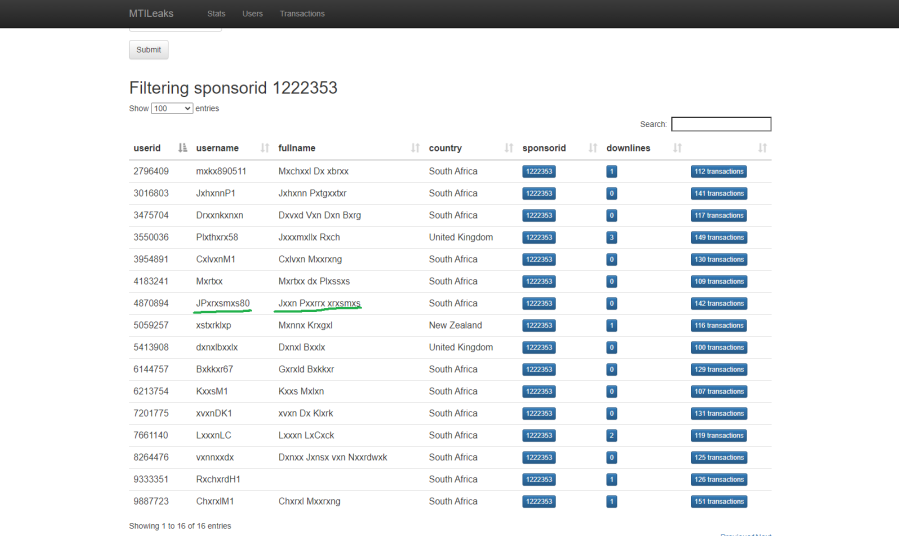Open the Stats menu item
The image size is (899, 536).
tap(216, 14)
